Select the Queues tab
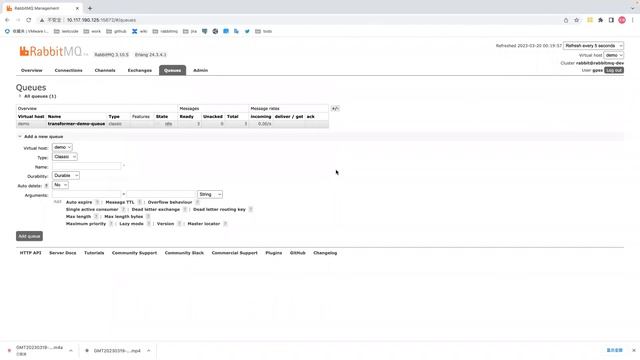The image size is (640, 360). click(172, 71)
